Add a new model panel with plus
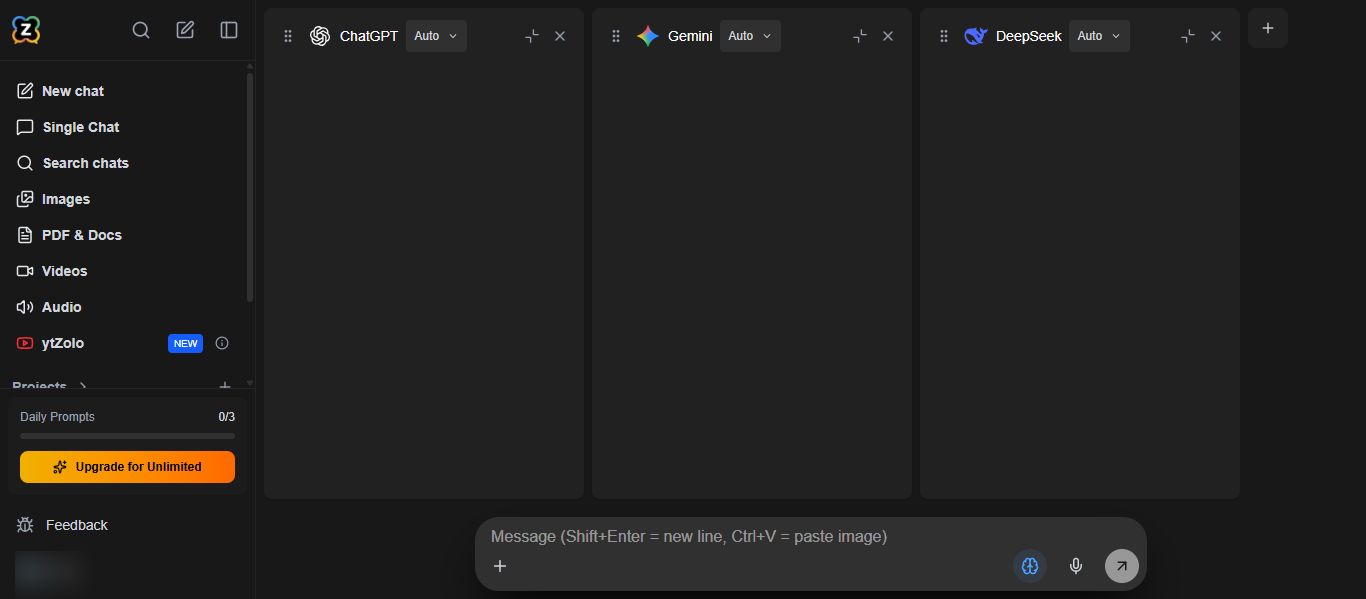The height and width of the screenshot is (599, 1366). (x=1267, y=28)
